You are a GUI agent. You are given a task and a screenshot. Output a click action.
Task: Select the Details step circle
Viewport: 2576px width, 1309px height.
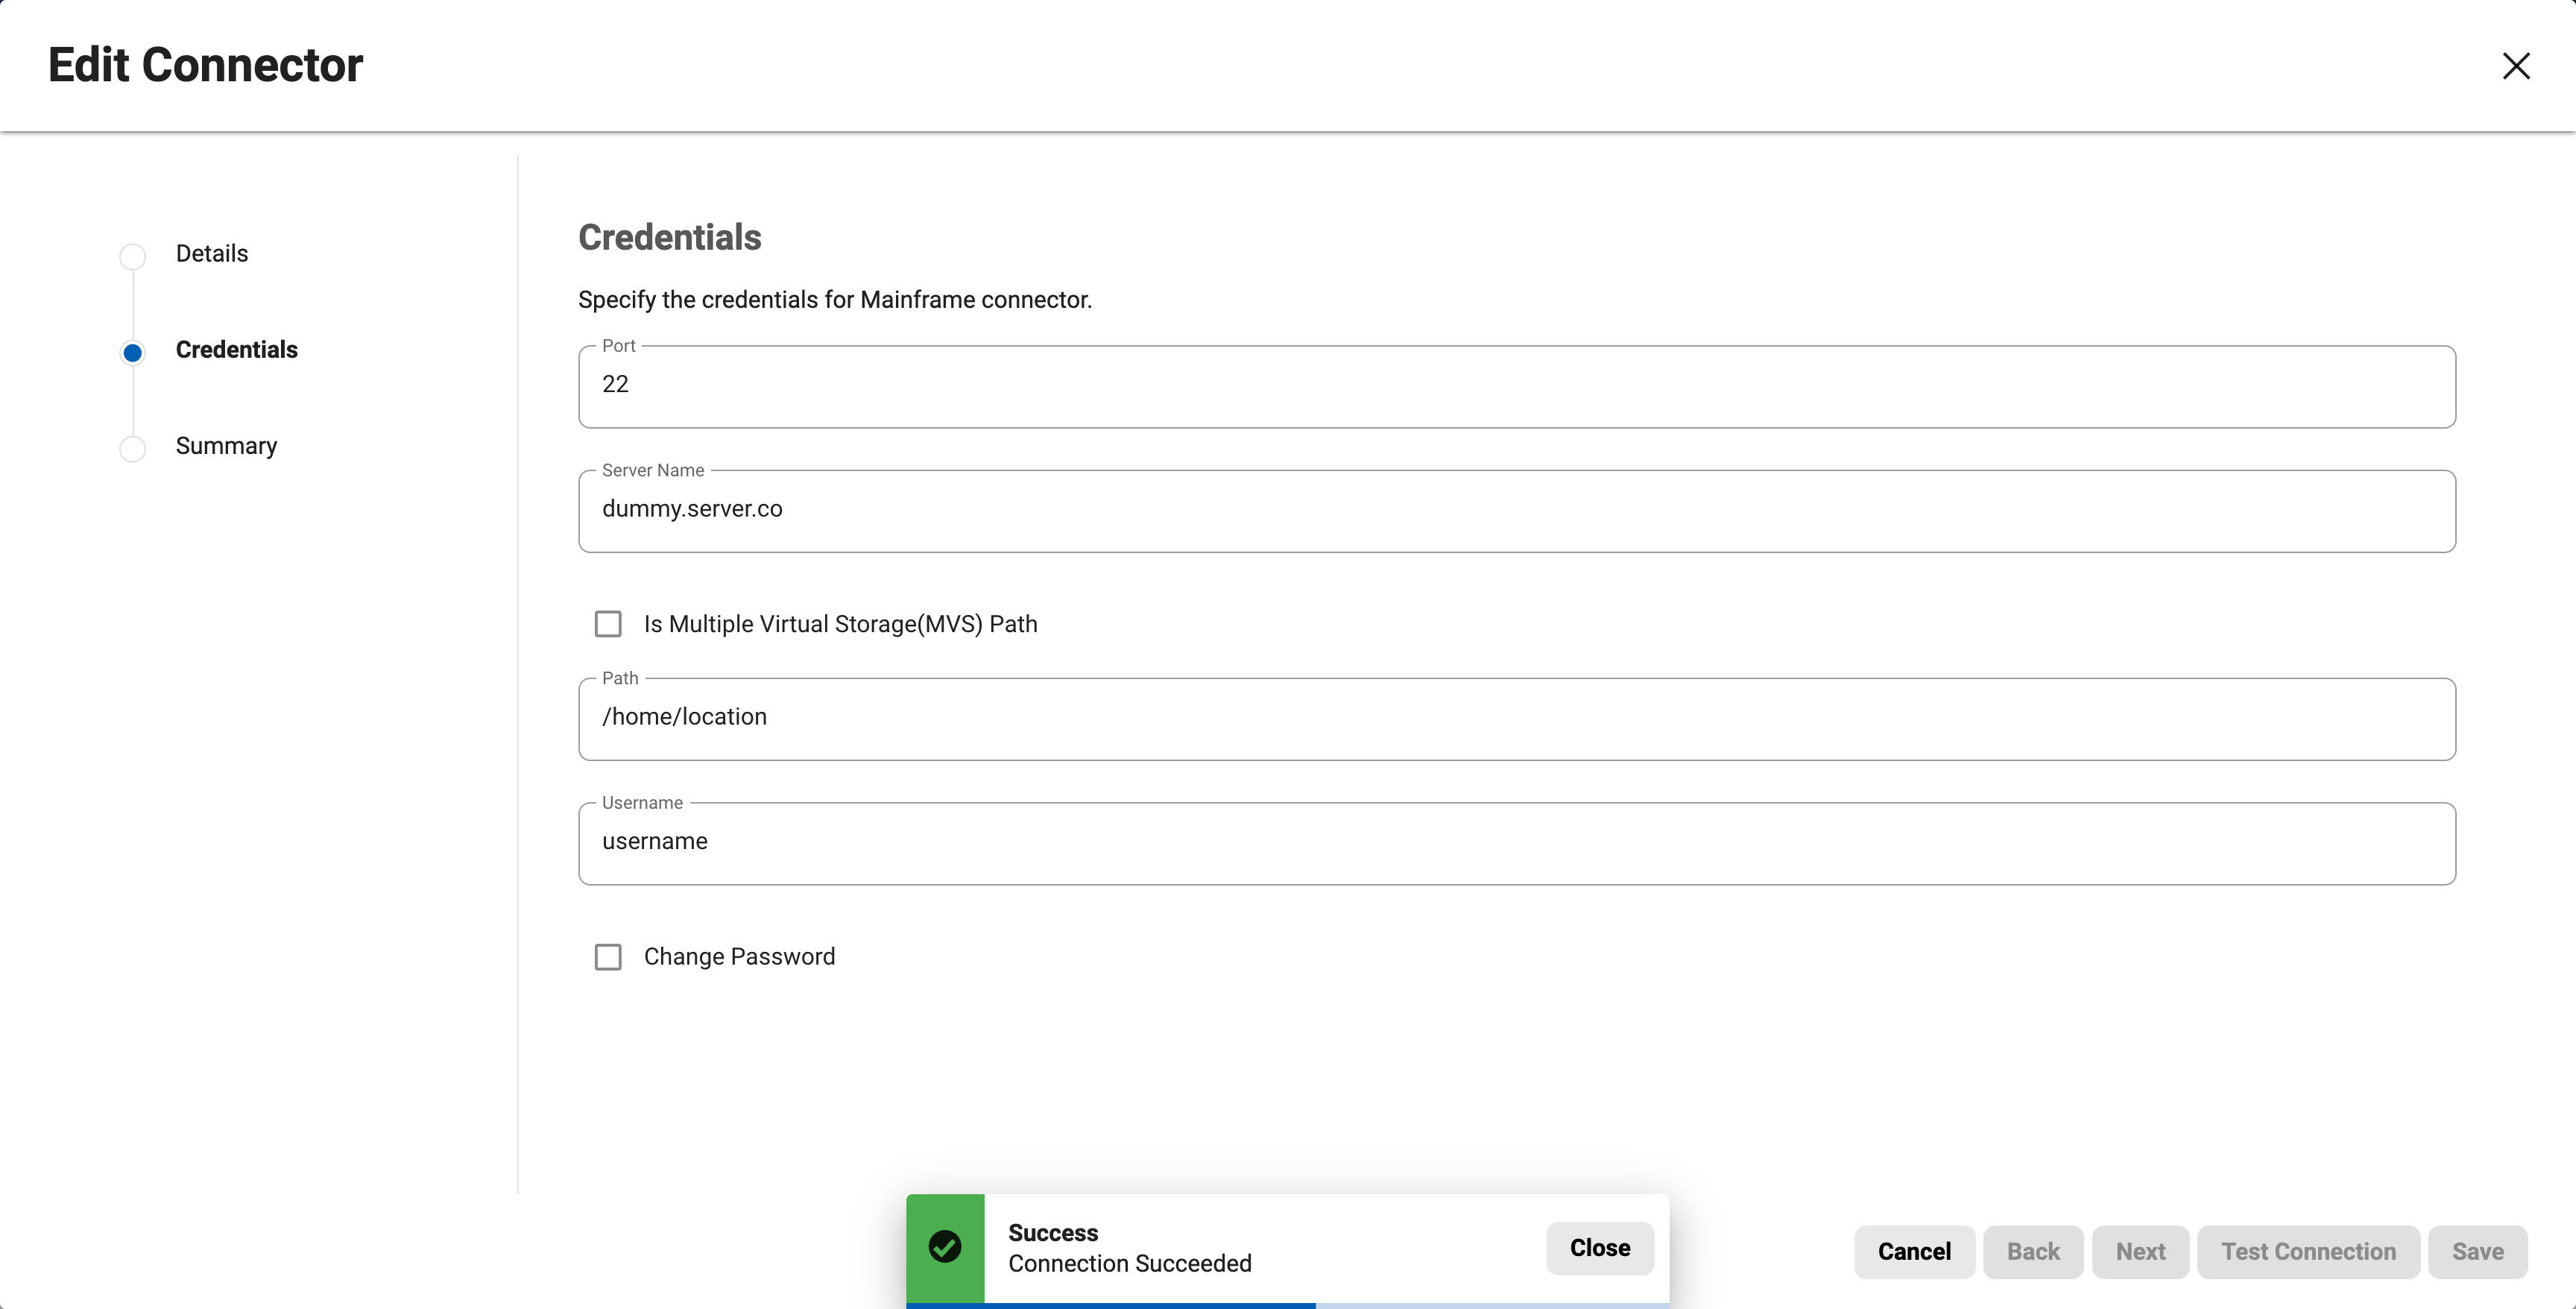(132, 256)
